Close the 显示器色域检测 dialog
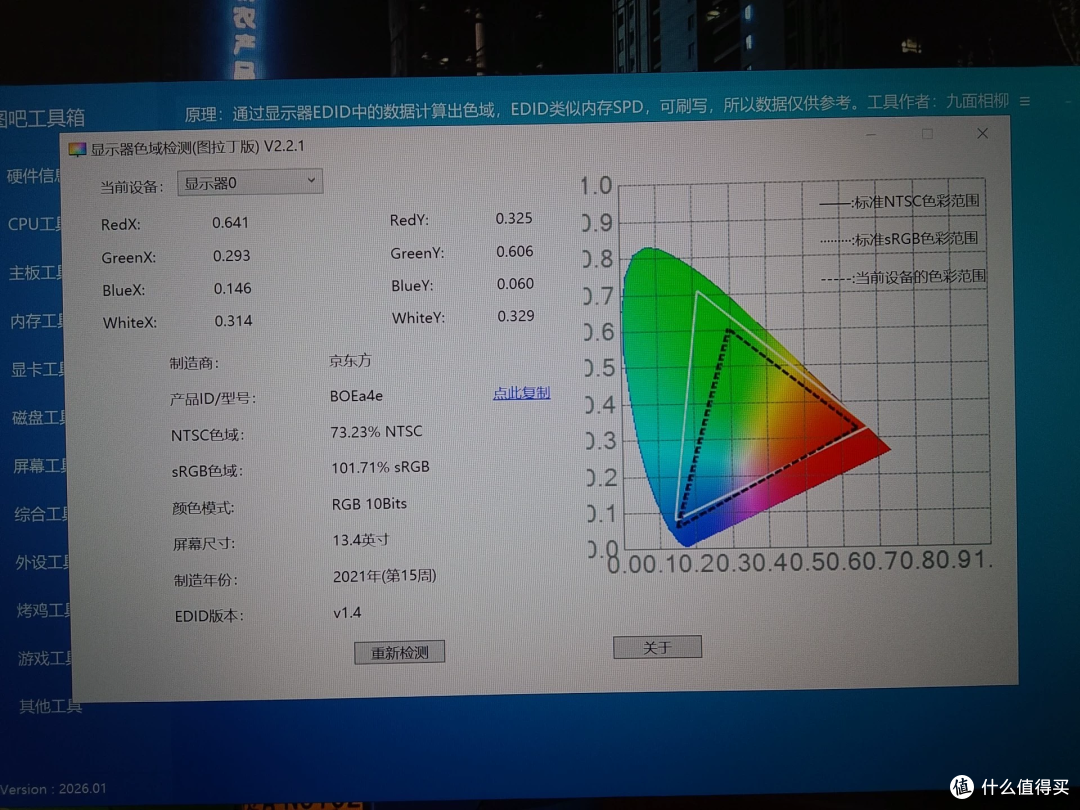 [x=982, y=134]
